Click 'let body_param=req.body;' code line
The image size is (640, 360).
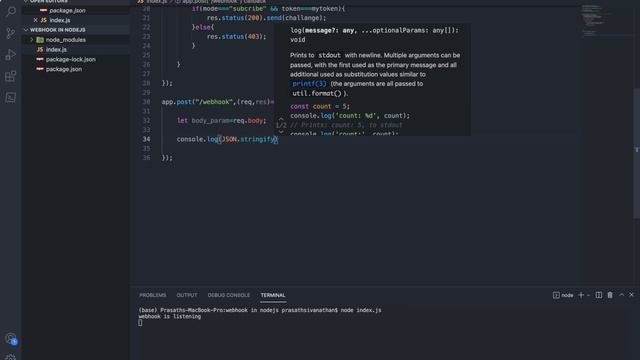222,121
